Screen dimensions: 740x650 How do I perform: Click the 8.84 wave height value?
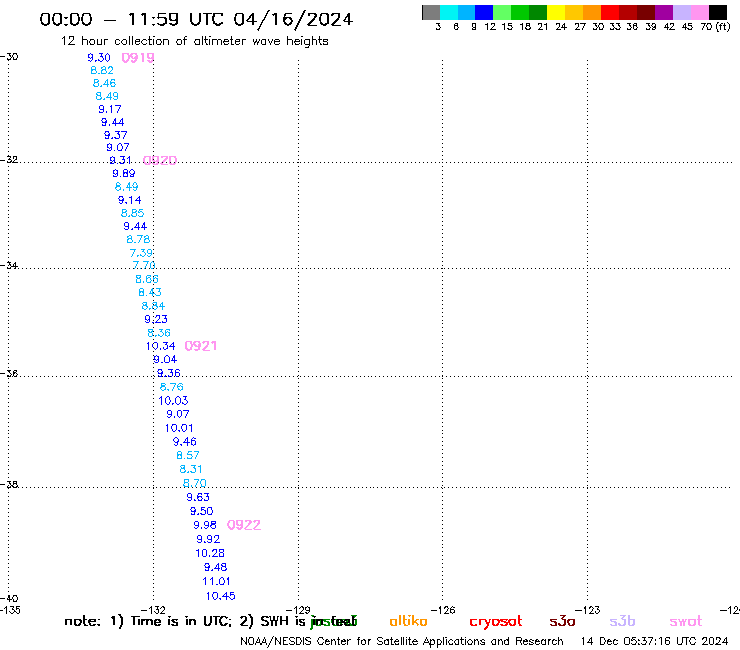point(153,306)
